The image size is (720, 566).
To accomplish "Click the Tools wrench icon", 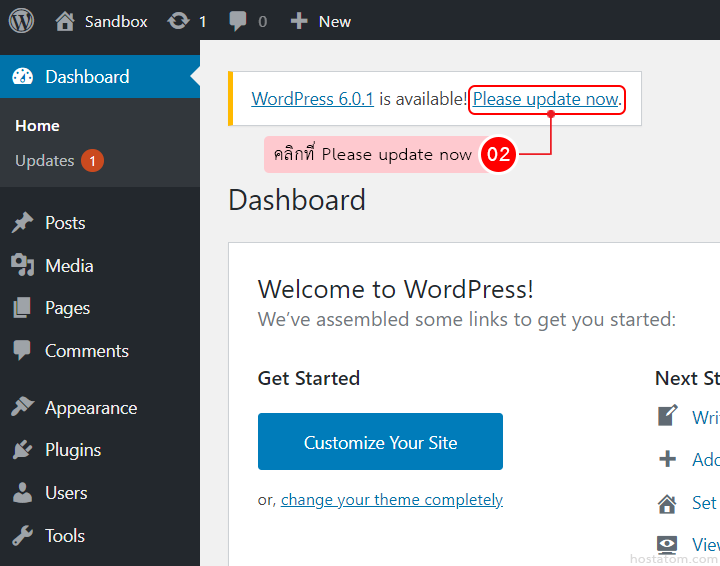I will [x=22, y=535].
